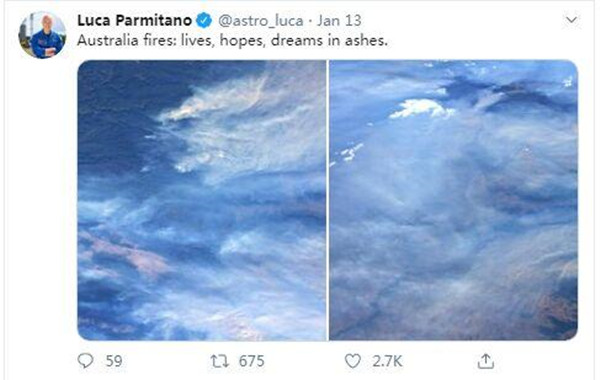Click the reply speech bubble icon
Image resolution: width=600 pixels, height=380 pixels.
pos(85,361)
